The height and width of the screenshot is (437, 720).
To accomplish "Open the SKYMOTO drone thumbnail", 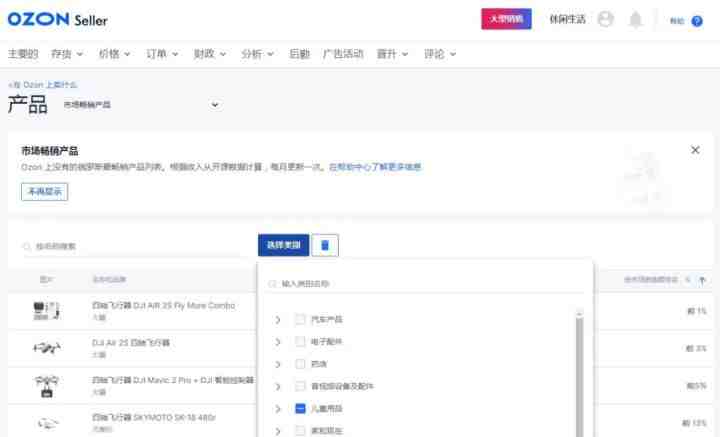I will (x=47, y=423).
